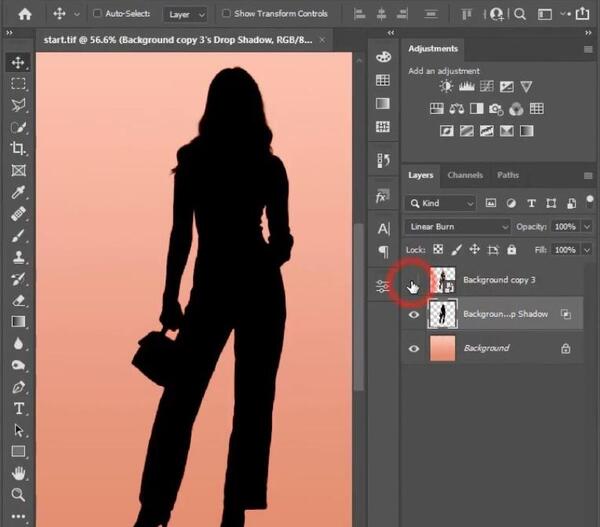Image resolution: width=600 pixels, height=527 pixels.
Task: Open the Adjustments panel menu
Action: pyautogui.click(x=588, y=49)
